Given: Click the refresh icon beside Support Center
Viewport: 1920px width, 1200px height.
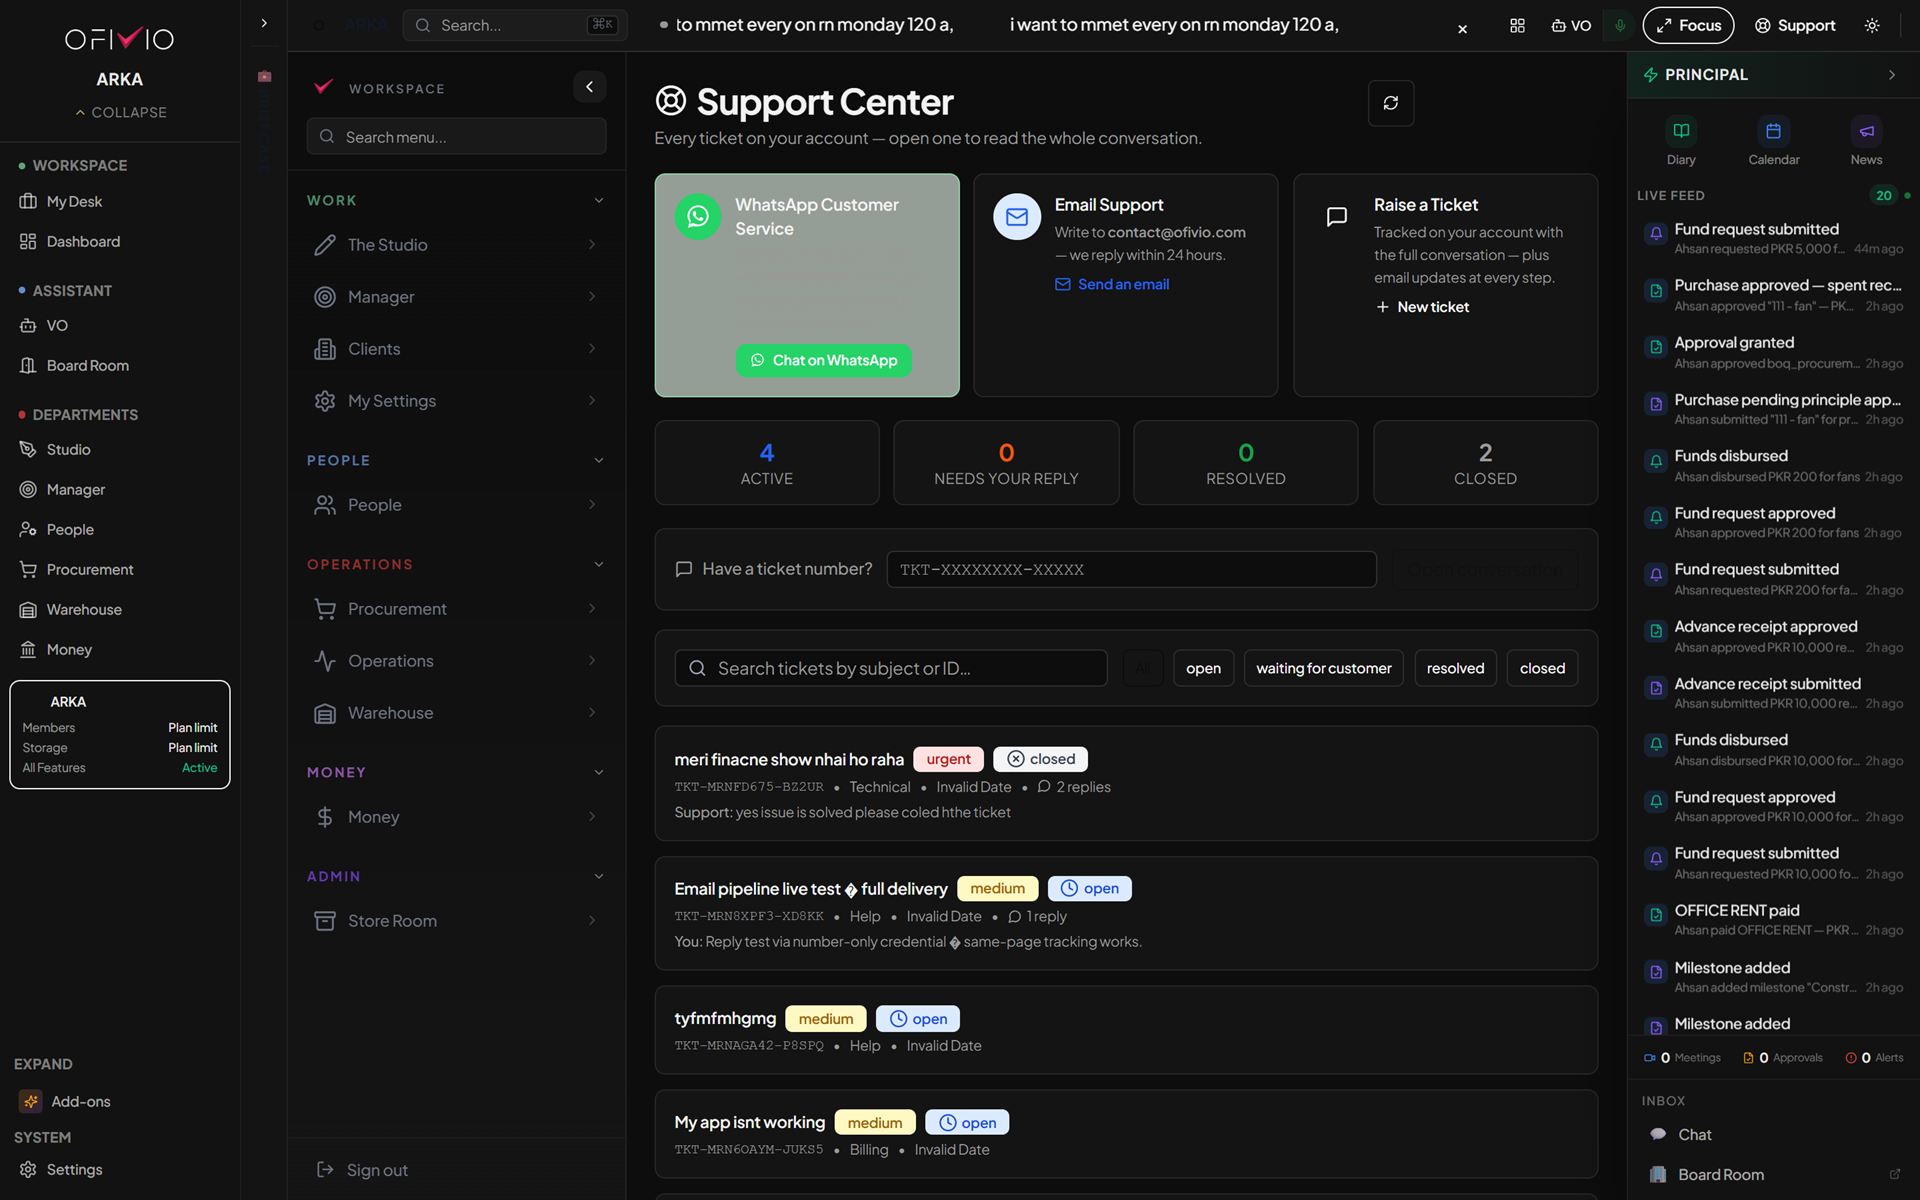Looking at the screenshot, I should (x=1390, y=103).
